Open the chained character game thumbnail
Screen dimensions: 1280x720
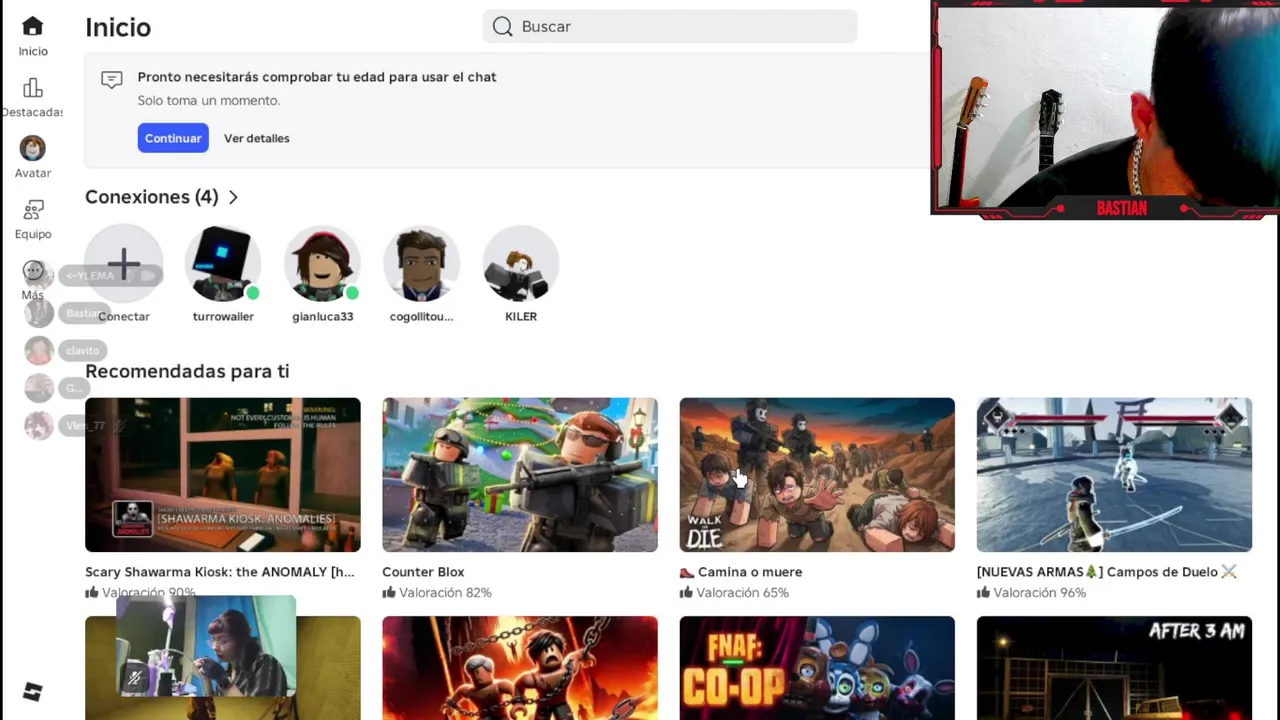pos(520,668)
